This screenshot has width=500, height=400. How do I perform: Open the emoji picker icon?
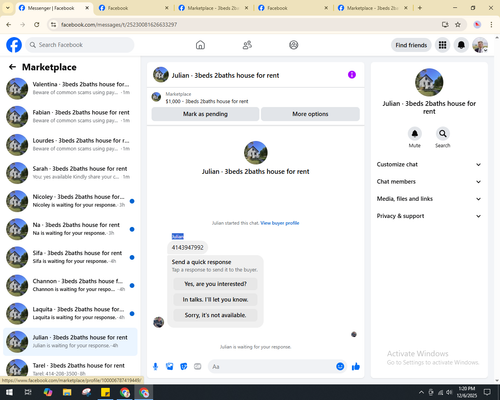point(340,367)
